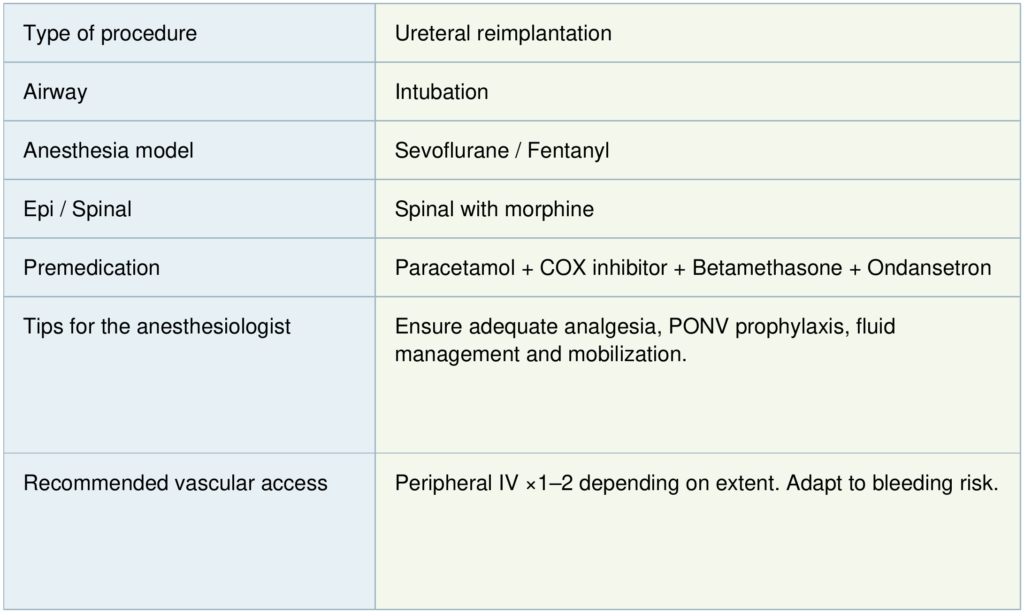Click the "Epi / Spinal" label cell
This screenshot has height=613, width=1024.
pos(78,209)
